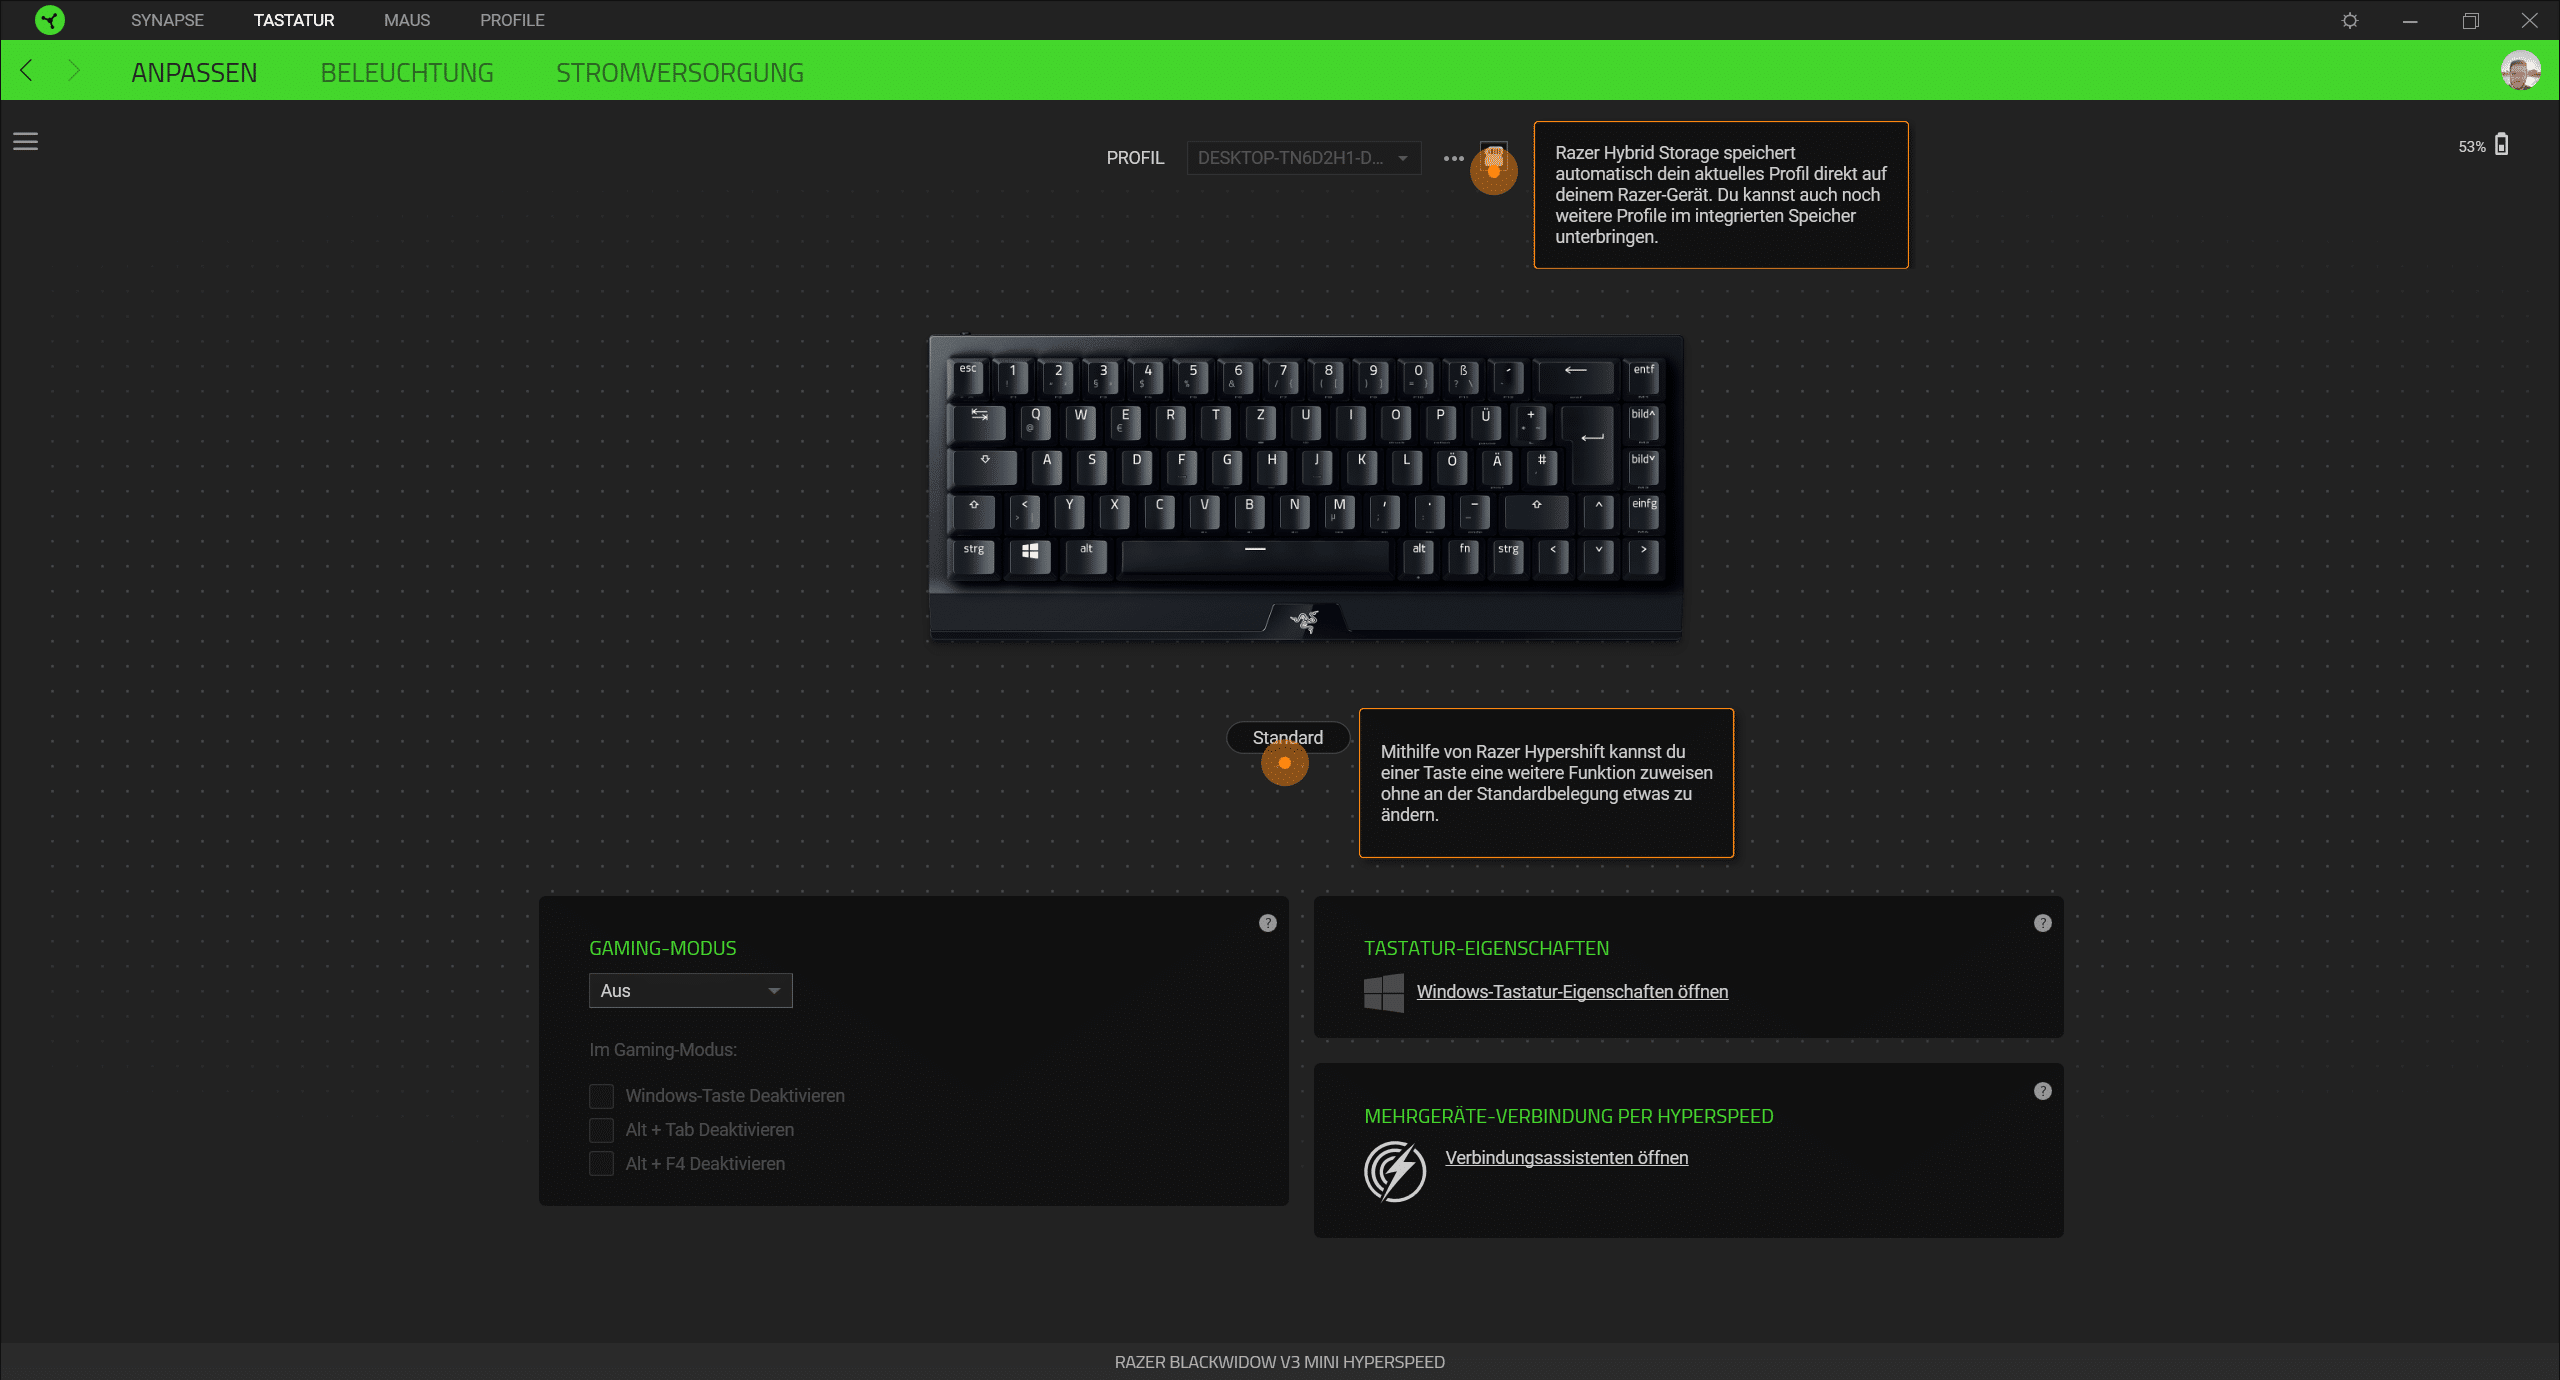Click the onboard storage profile icon
Image resolution: width=2560 pixels, height=1380 pixels.
[x=1493, y=156]
